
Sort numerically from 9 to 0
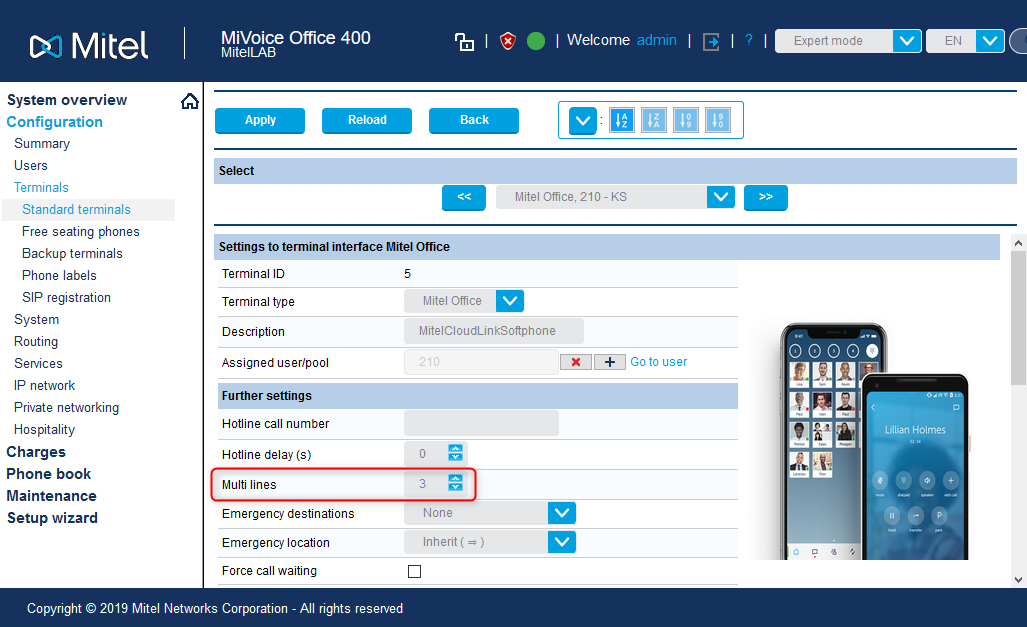tap(718, 120)
